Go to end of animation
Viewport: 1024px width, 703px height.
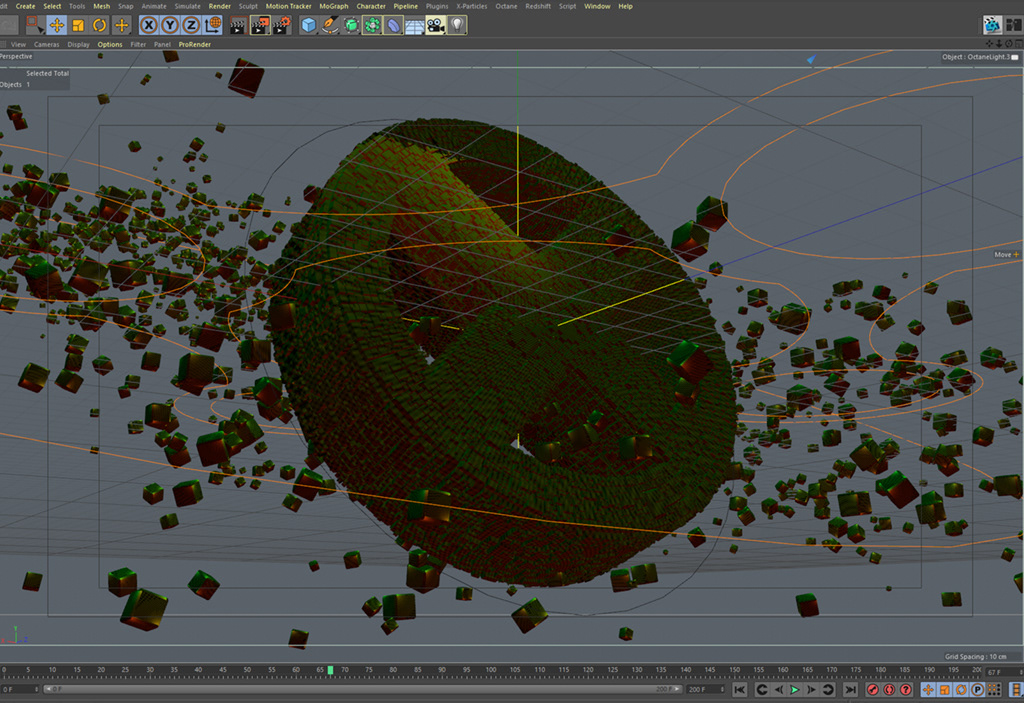[850, 690]
